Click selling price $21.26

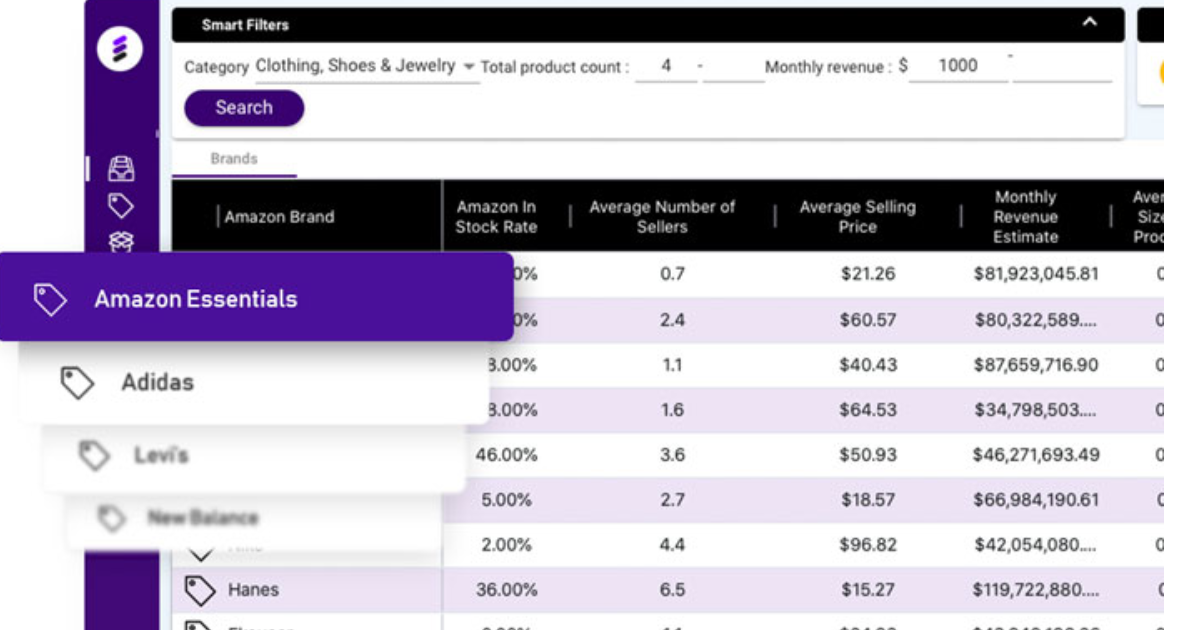coord(869,274)
